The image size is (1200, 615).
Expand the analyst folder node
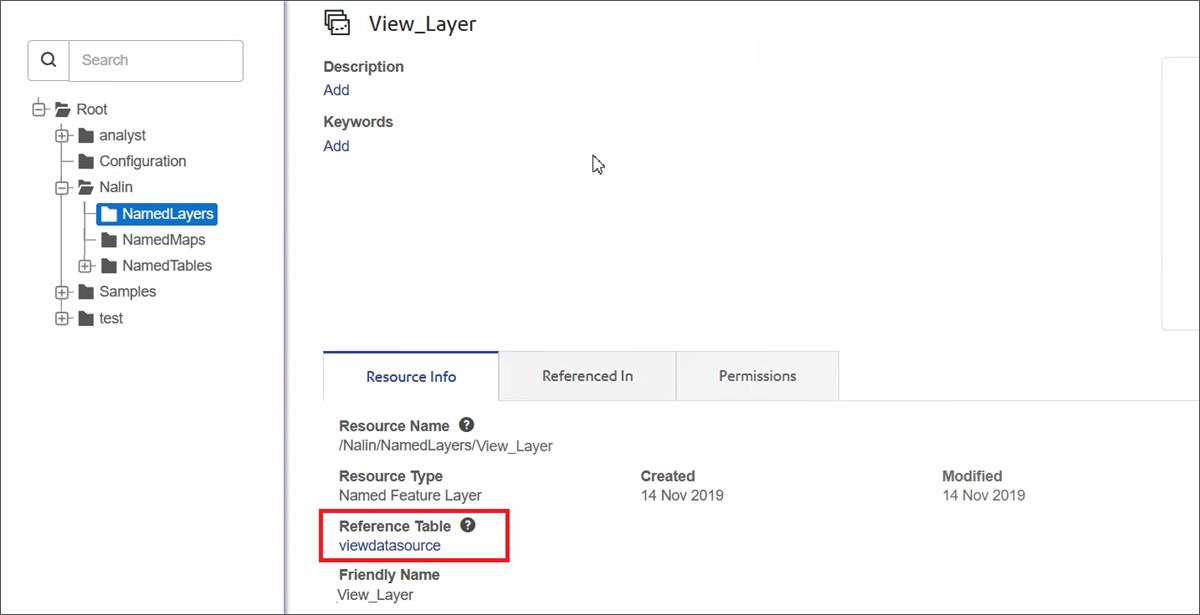61,135
